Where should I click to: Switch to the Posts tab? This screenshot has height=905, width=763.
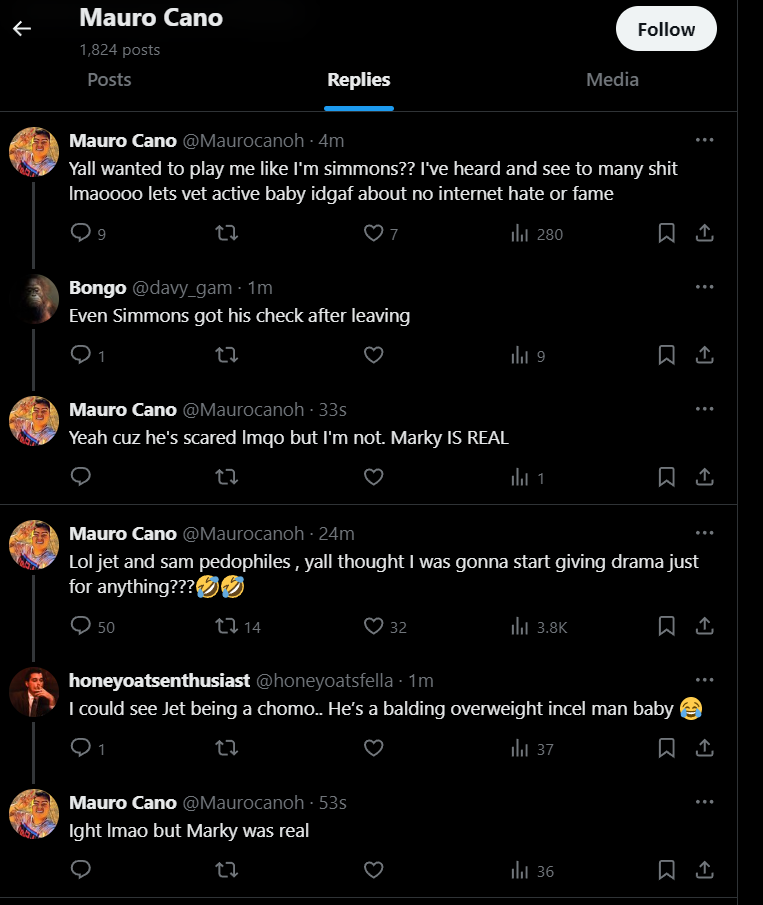tap(109, 80)
